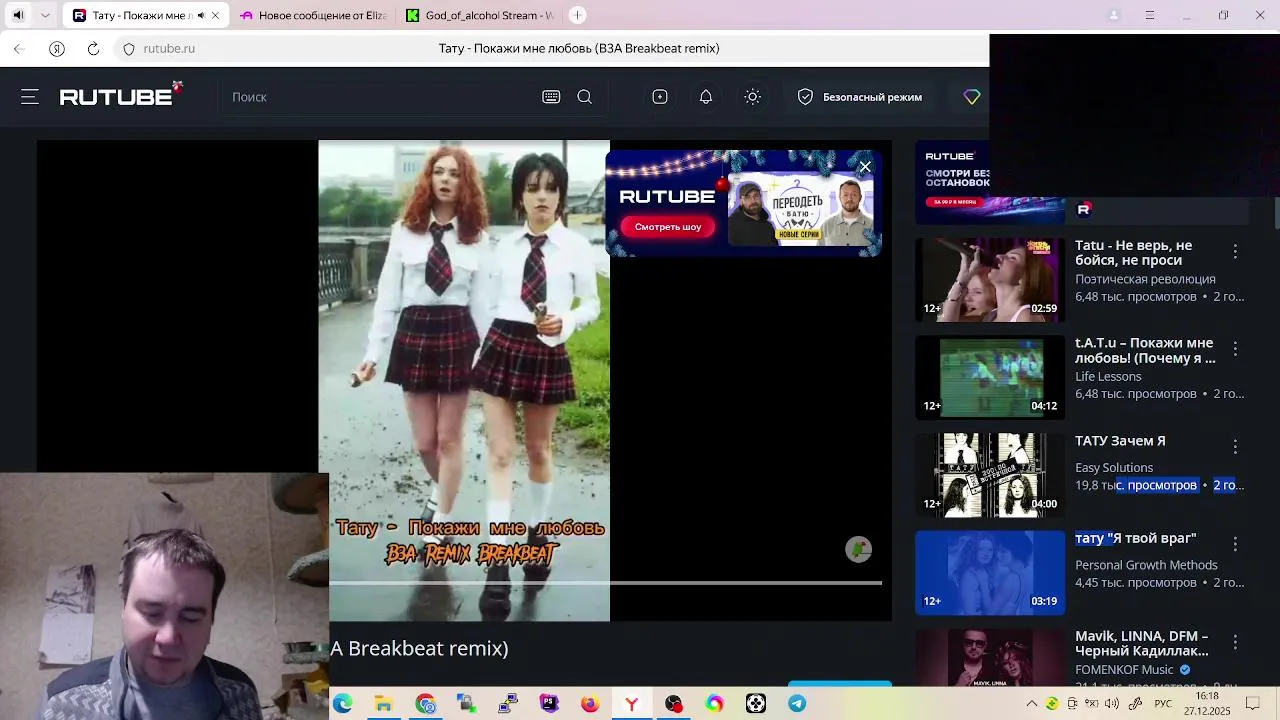1280x720 pixels.
Task: Click the tab bar sound indicator icon
Action: coord(17,15)
